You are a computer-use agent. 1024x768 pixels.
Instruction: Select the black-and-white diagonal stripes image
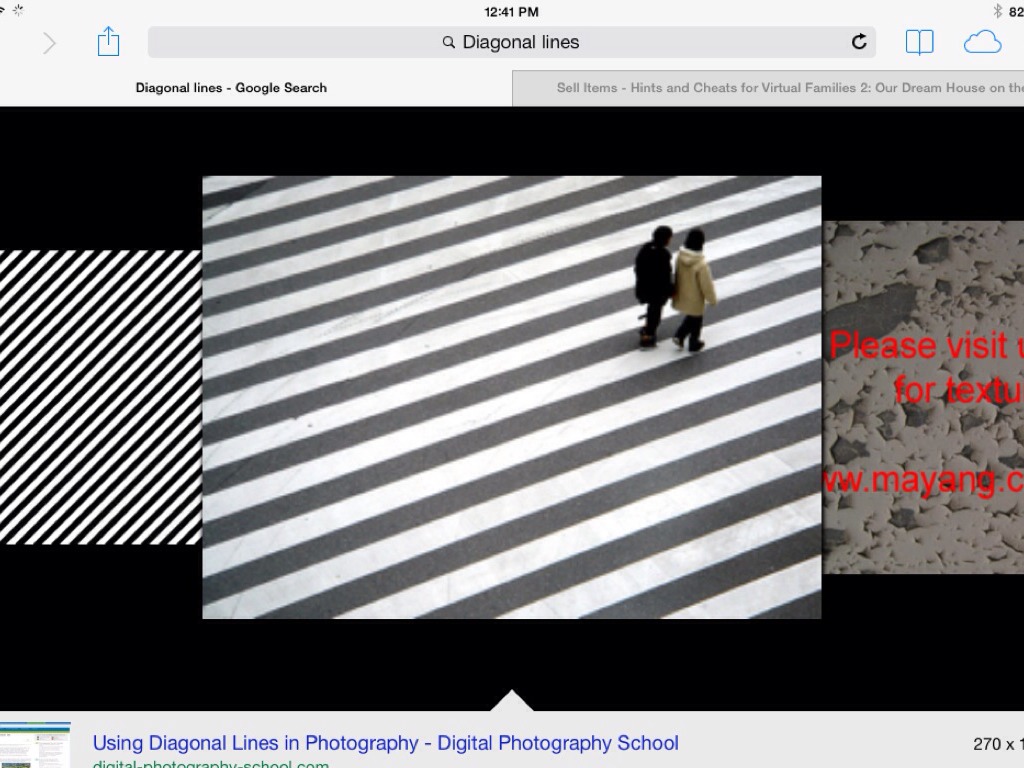100,397
